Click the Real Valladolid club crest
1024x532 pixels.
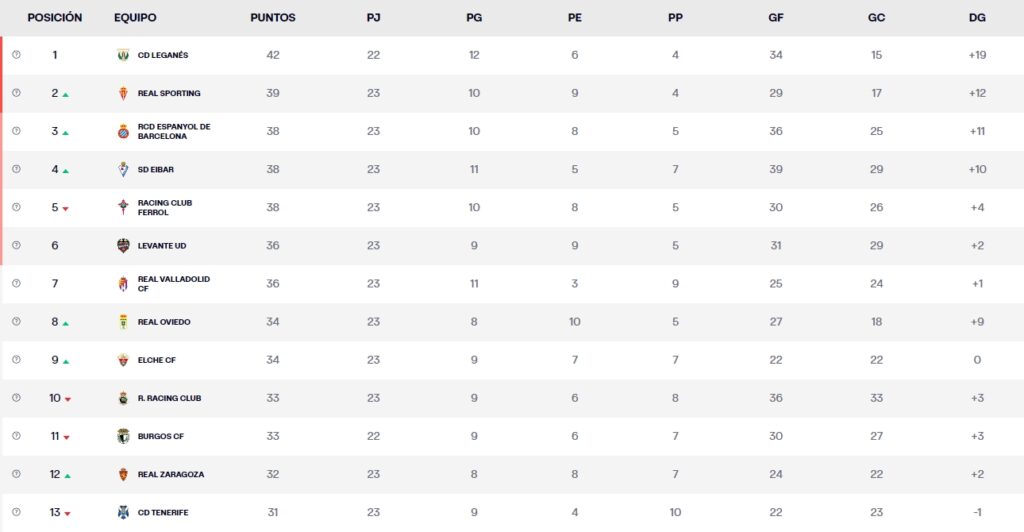click(x=123, y=284)
